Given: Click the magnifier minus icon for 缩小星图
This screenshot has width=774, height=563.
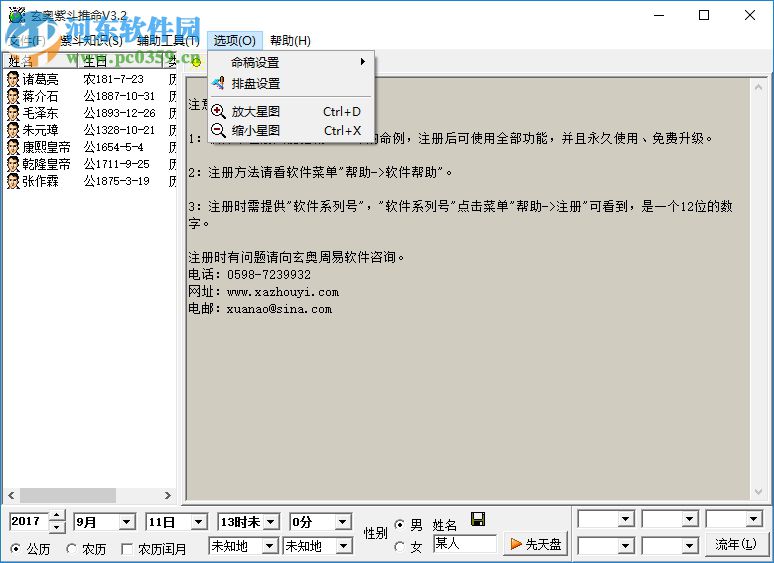Looking at the screenshot, I should [218, 130].
